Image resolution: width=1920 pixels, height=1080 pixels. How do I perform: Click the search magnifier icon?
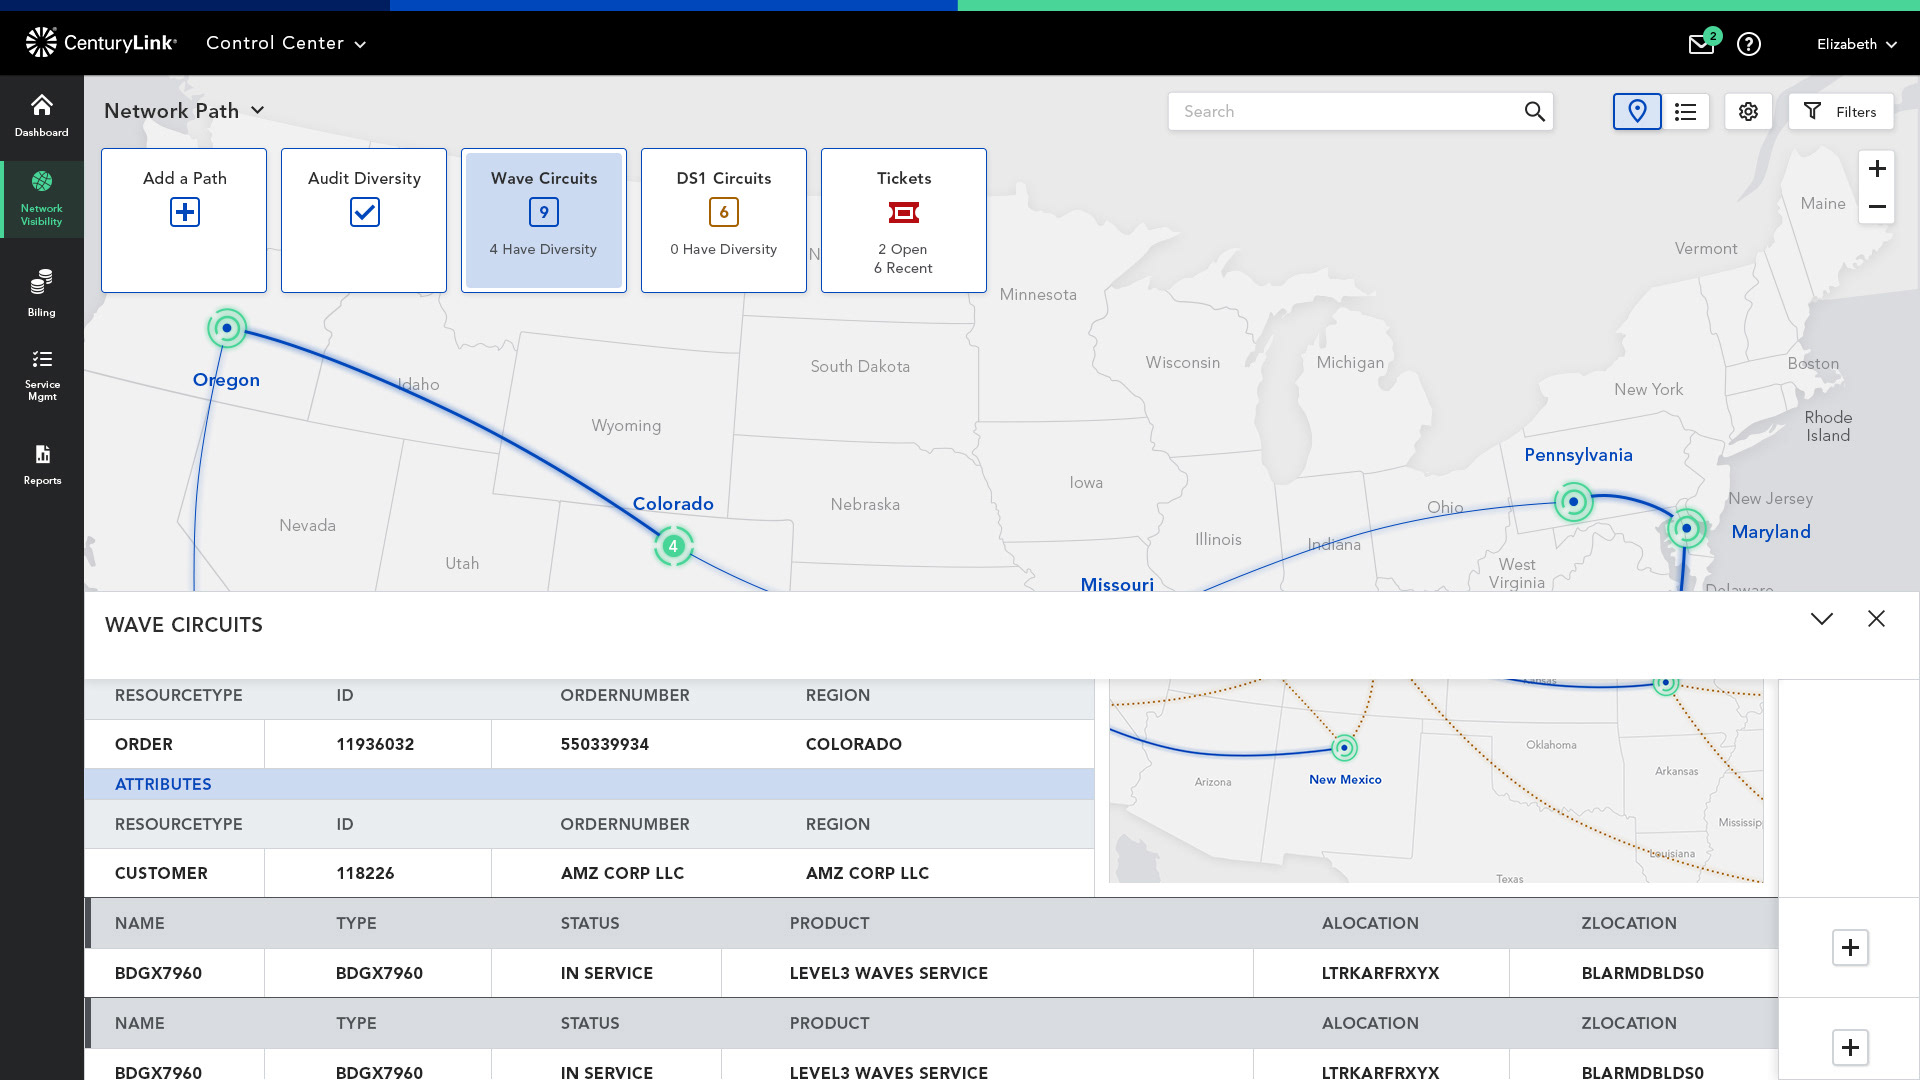tap(1534, 112)
